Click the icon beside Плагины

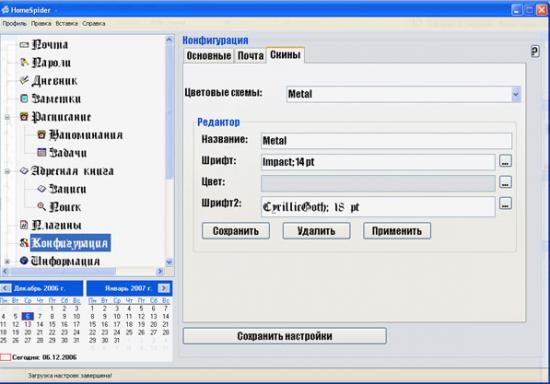pyautogui.click(x=24, y=225)
